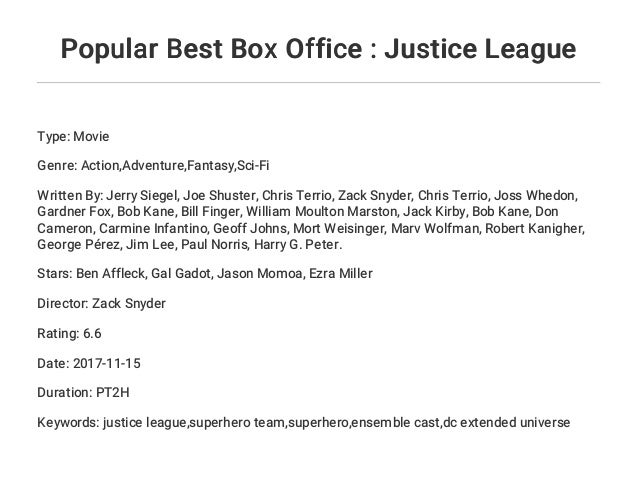Screen dimensions: 638x479
Task: Click the name Ezra Miller
Action: pyautogui.click(x=341, y=273)
